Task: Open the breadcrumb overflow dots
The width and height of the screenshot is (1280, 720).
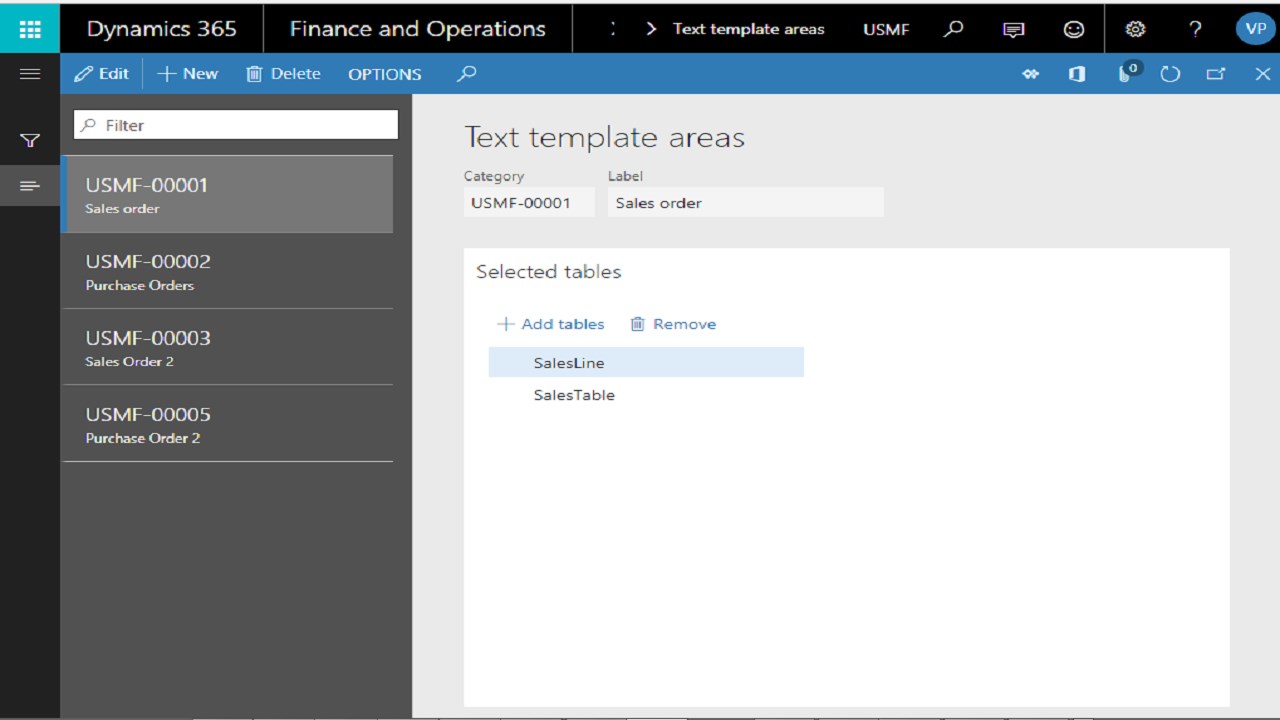Action: (x=613, y=29)
